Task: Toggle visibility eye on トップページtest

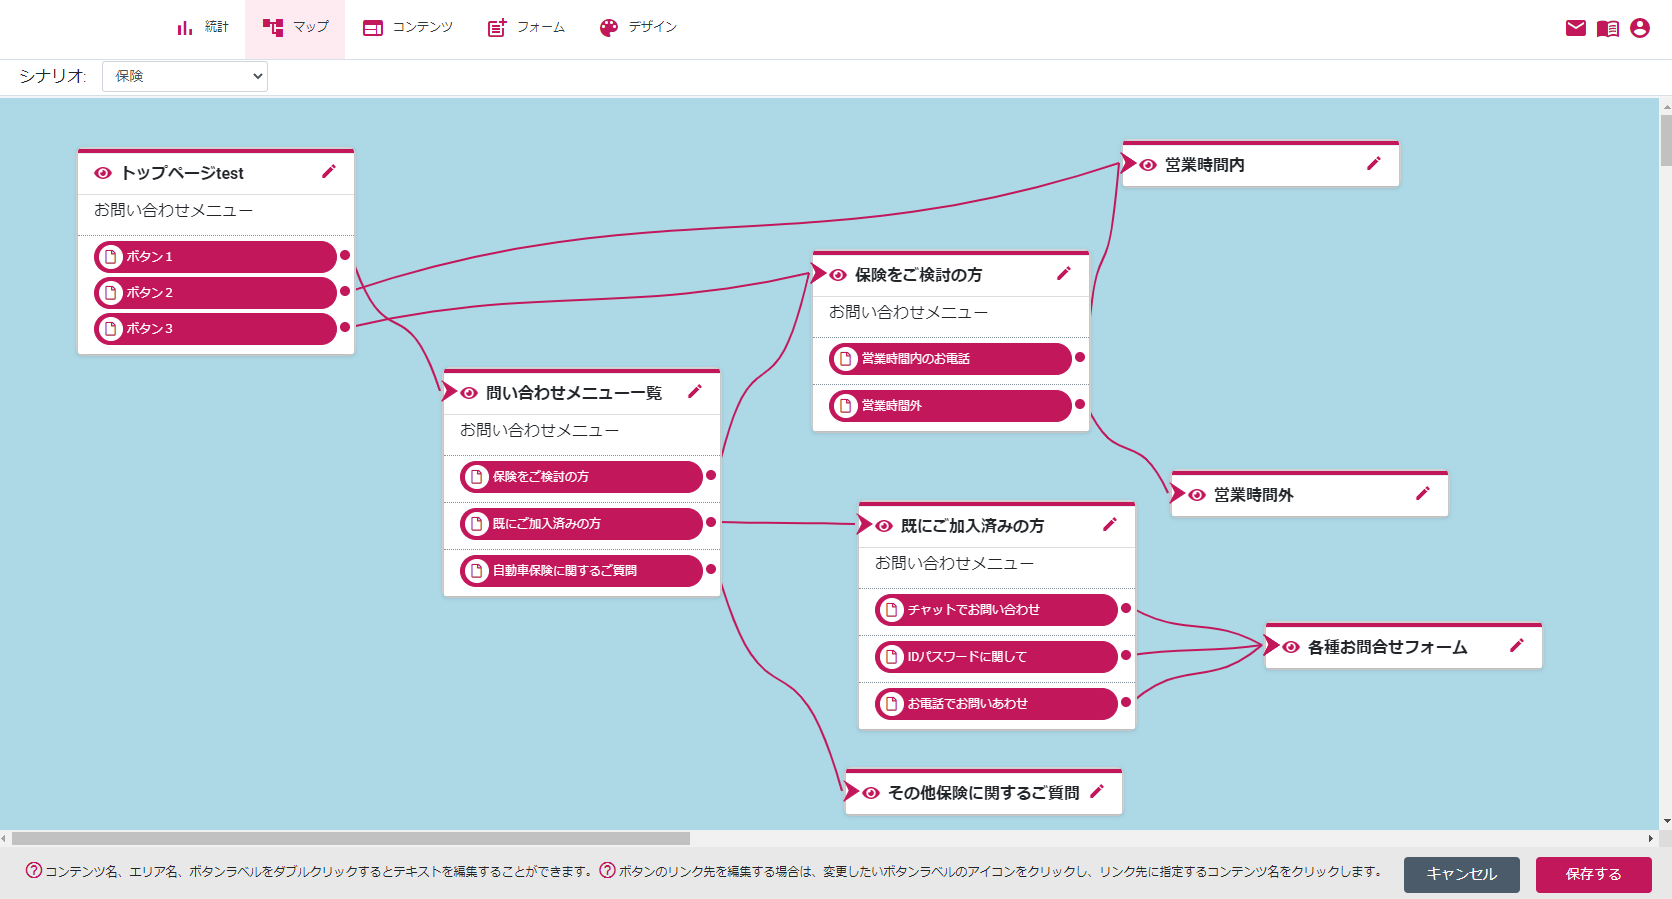Action: tap(103, 173)
